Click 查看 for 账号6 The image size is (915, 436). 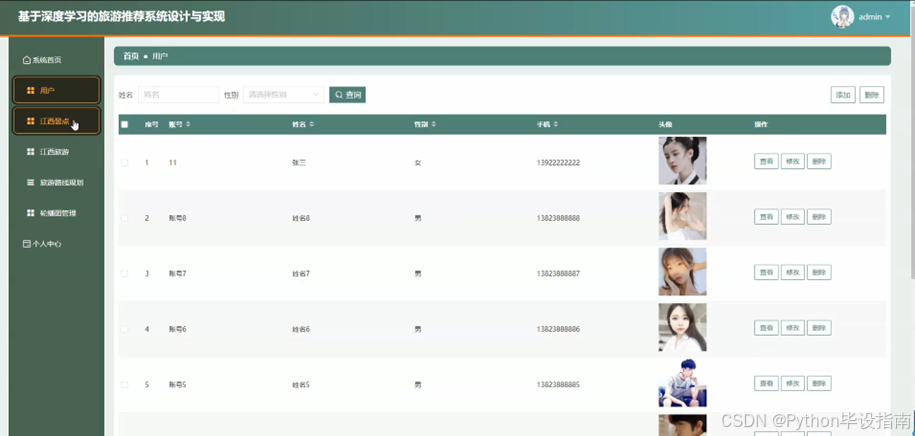(766, 327)
